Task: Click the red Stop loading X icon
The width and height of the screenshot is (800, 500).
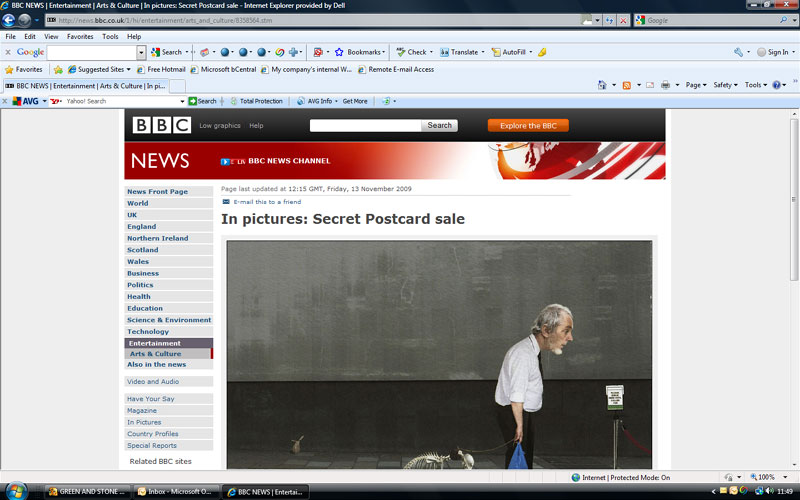Action: click(623, 20)
